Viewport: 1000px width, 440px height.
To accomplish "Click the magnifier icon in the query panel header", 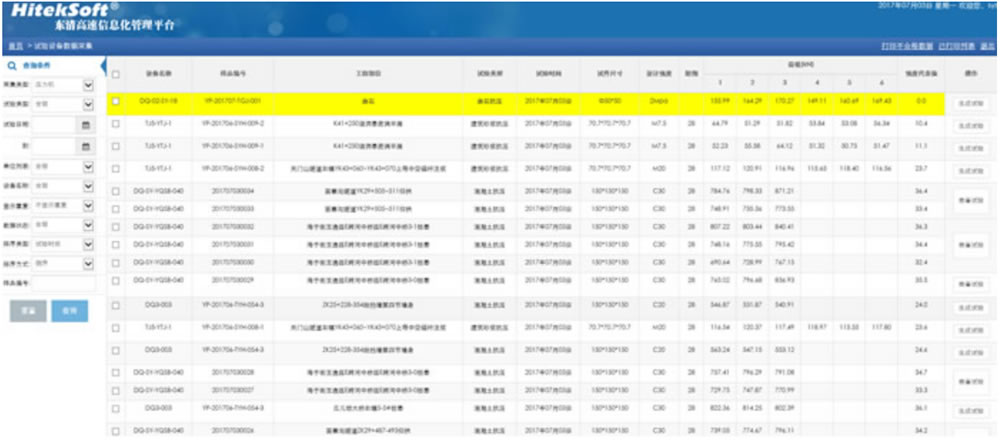I will point(11,65).
